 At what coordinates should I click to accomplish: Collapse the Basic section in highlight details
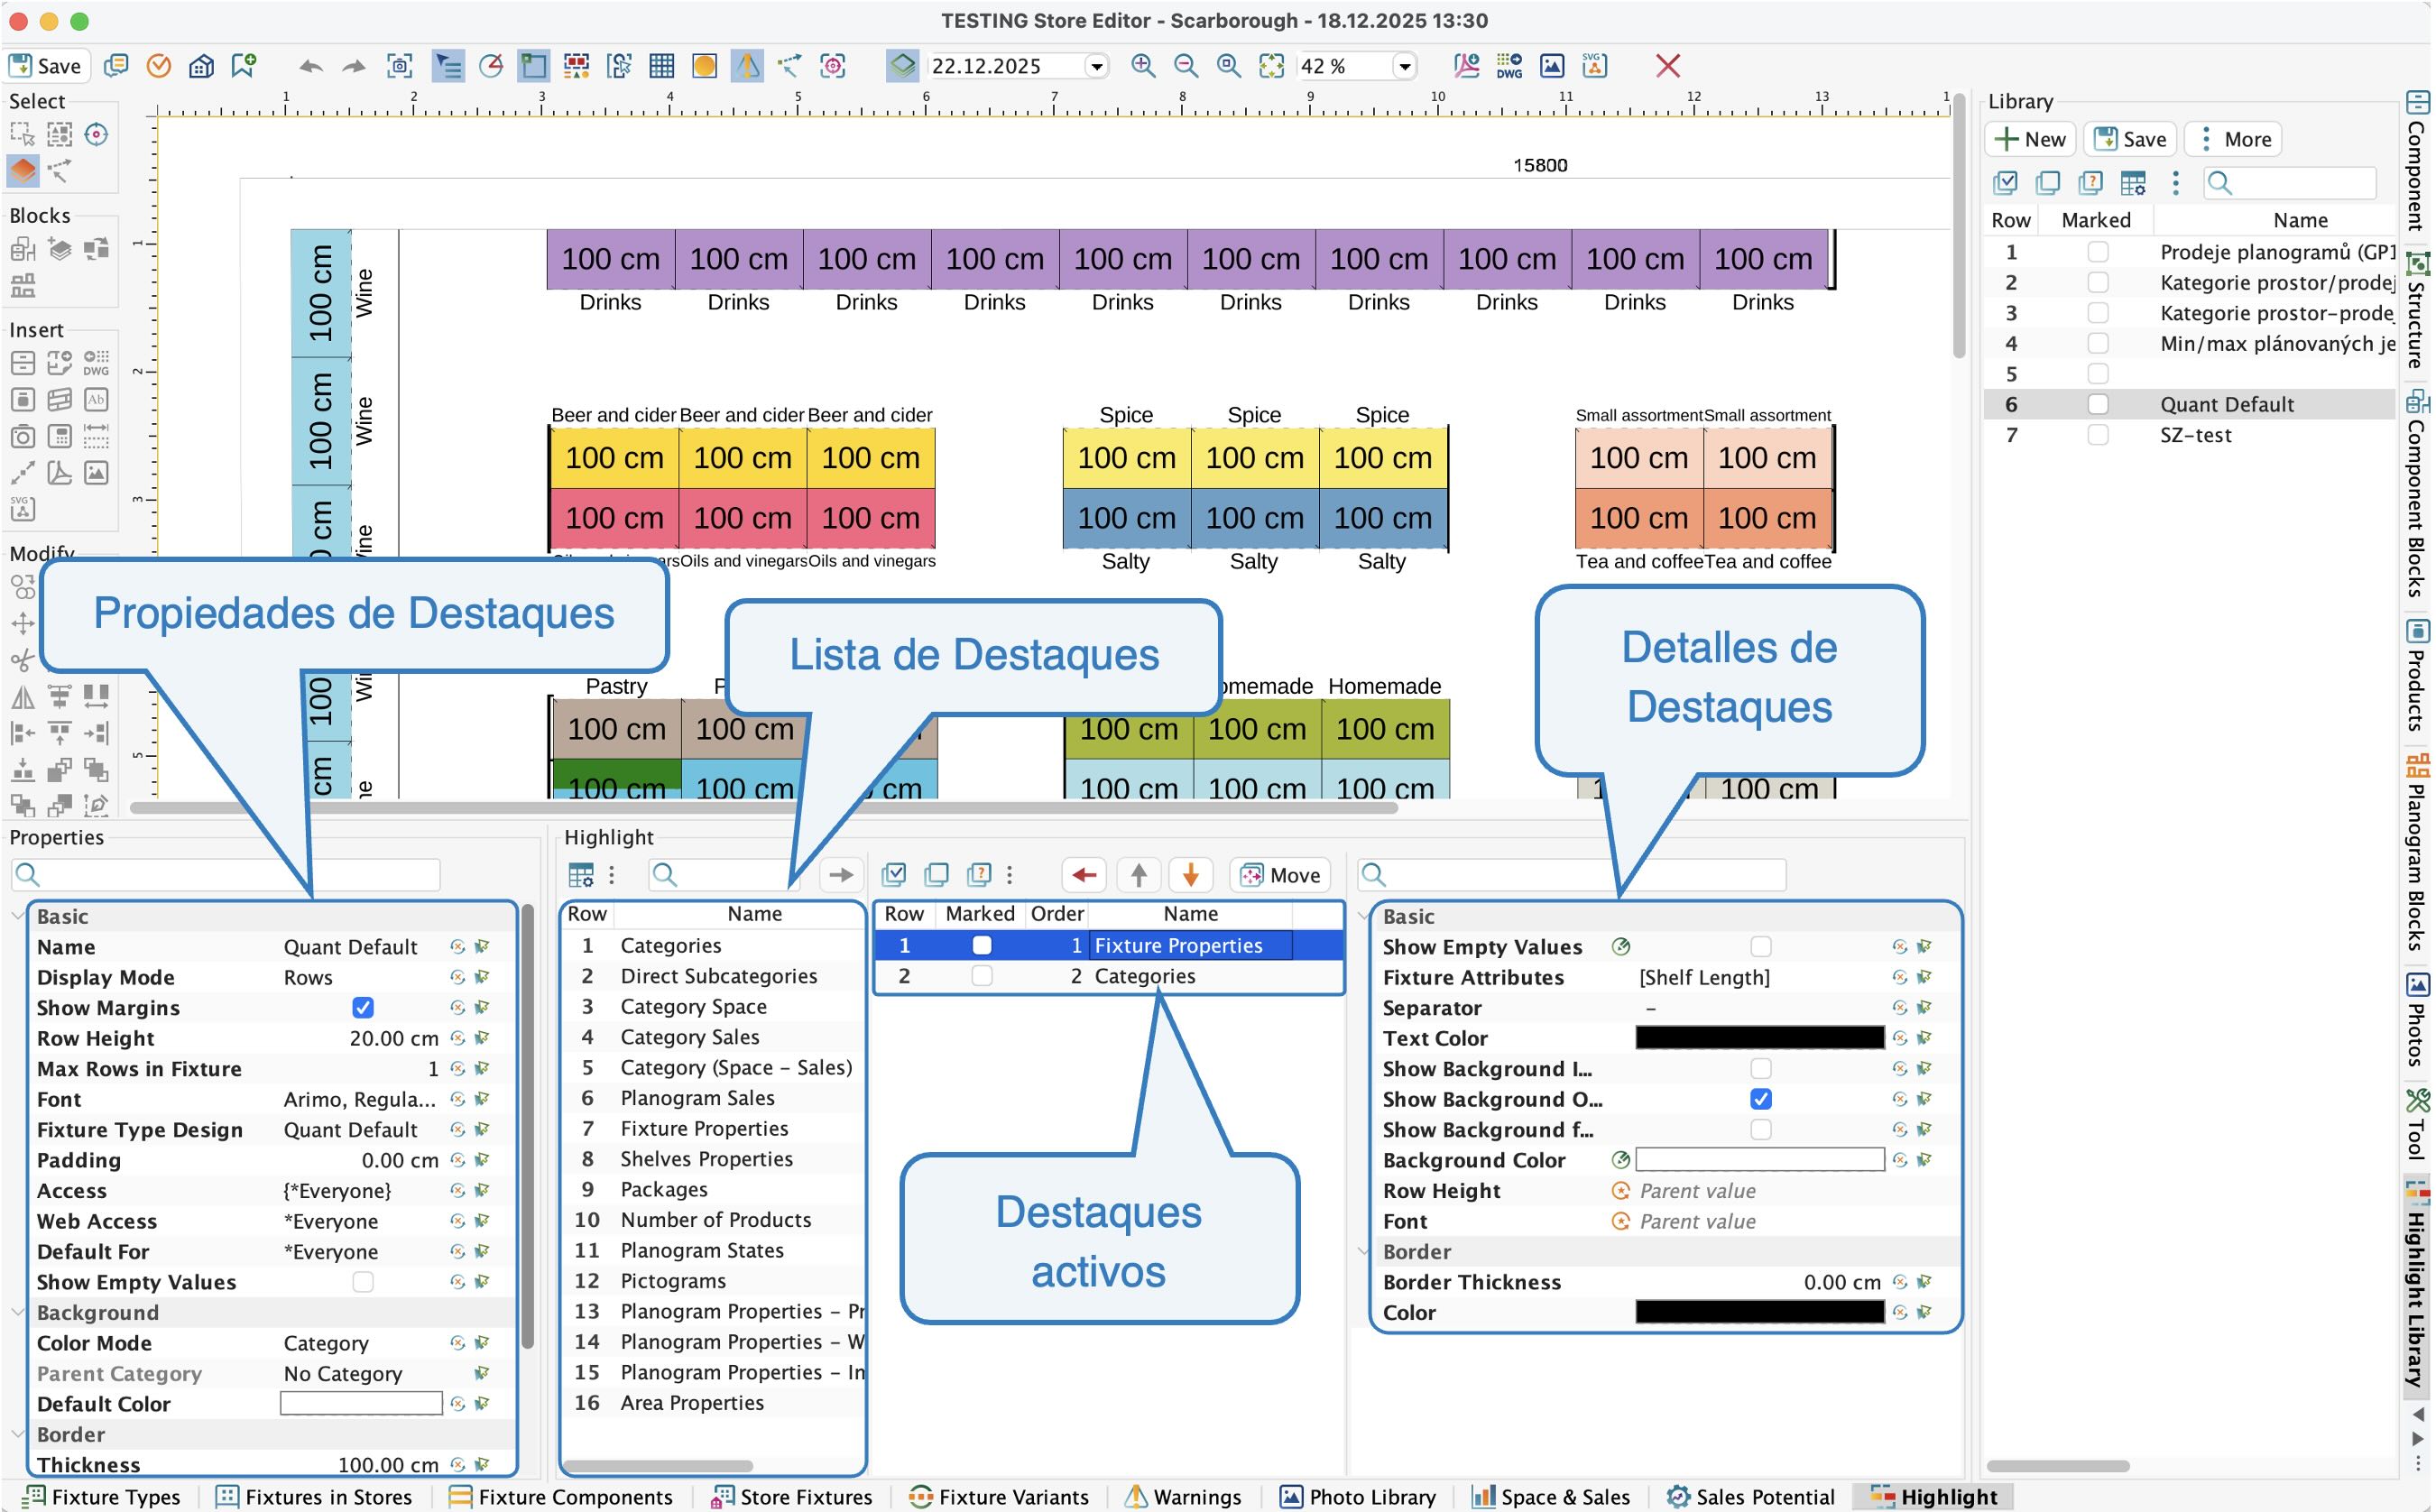tap(1364, 916)
